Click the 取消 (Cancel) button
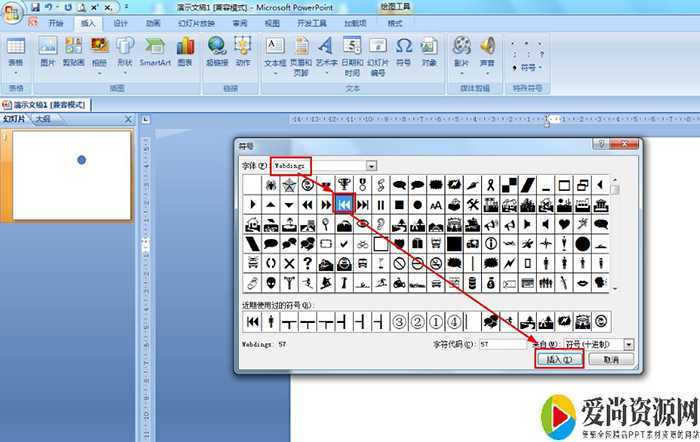This screenshot has width=700, height=442. click(x=610, y=359)
